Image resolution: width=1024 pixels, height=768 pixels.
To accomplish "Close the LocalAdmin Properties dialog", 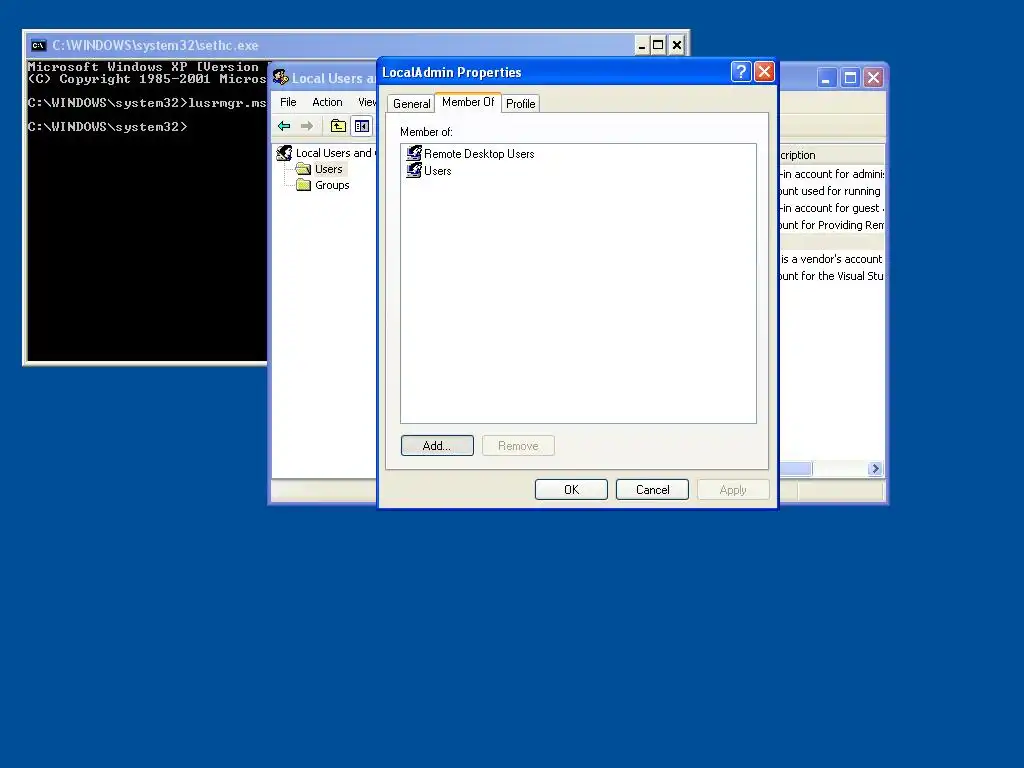I will [764, 71].
